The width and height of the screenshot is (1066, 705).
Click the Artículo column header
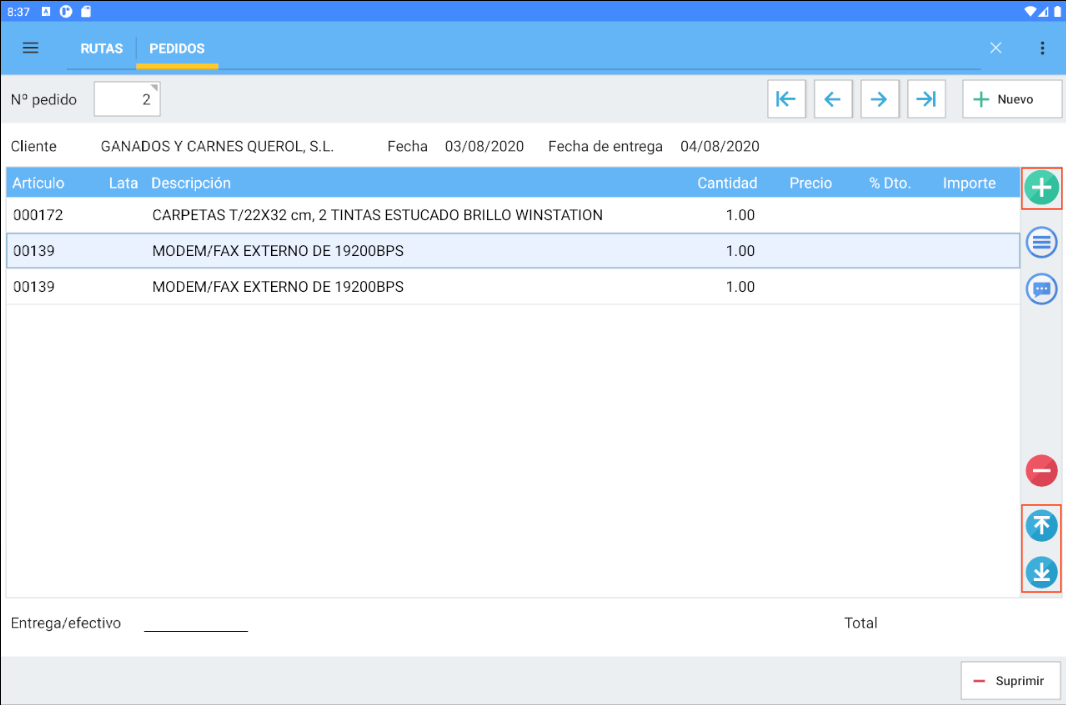[x=38, y=183]
